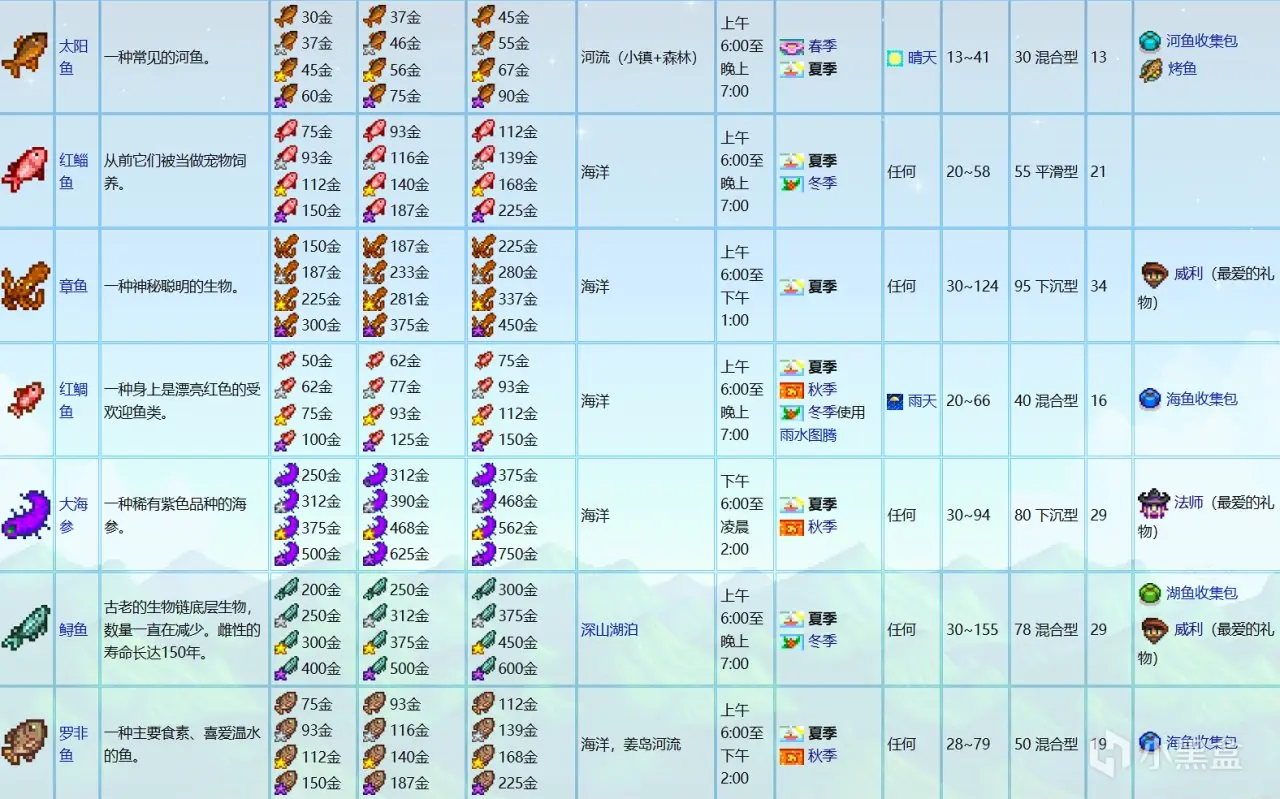This screenshot has width=1280, height=799.
Task: Open the 红鲻鱼 fish name link
Action: [73, 171]
